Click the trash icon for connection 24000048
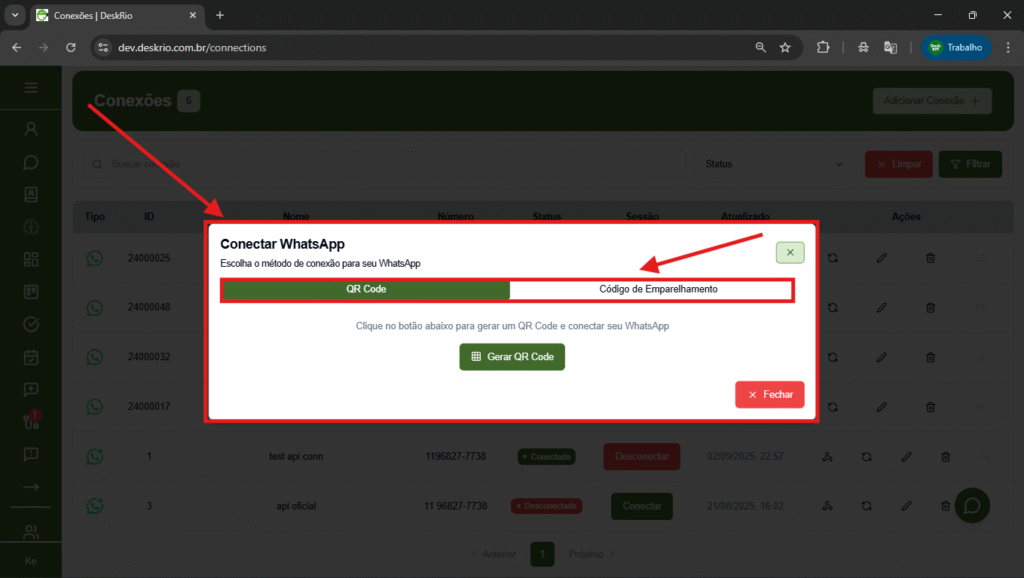 point(931,308)
